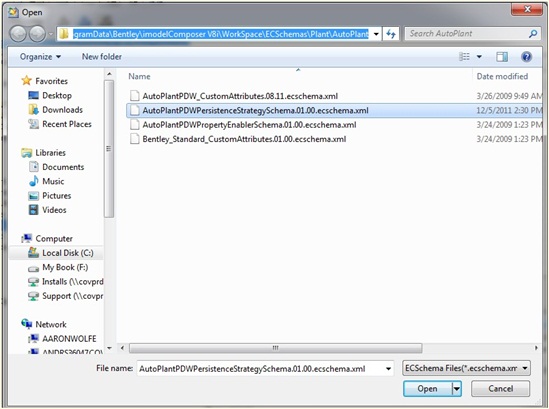Select AARONWOLFE network computer
Viewport: 549px width, 409px height.
[x=69, y=339]
